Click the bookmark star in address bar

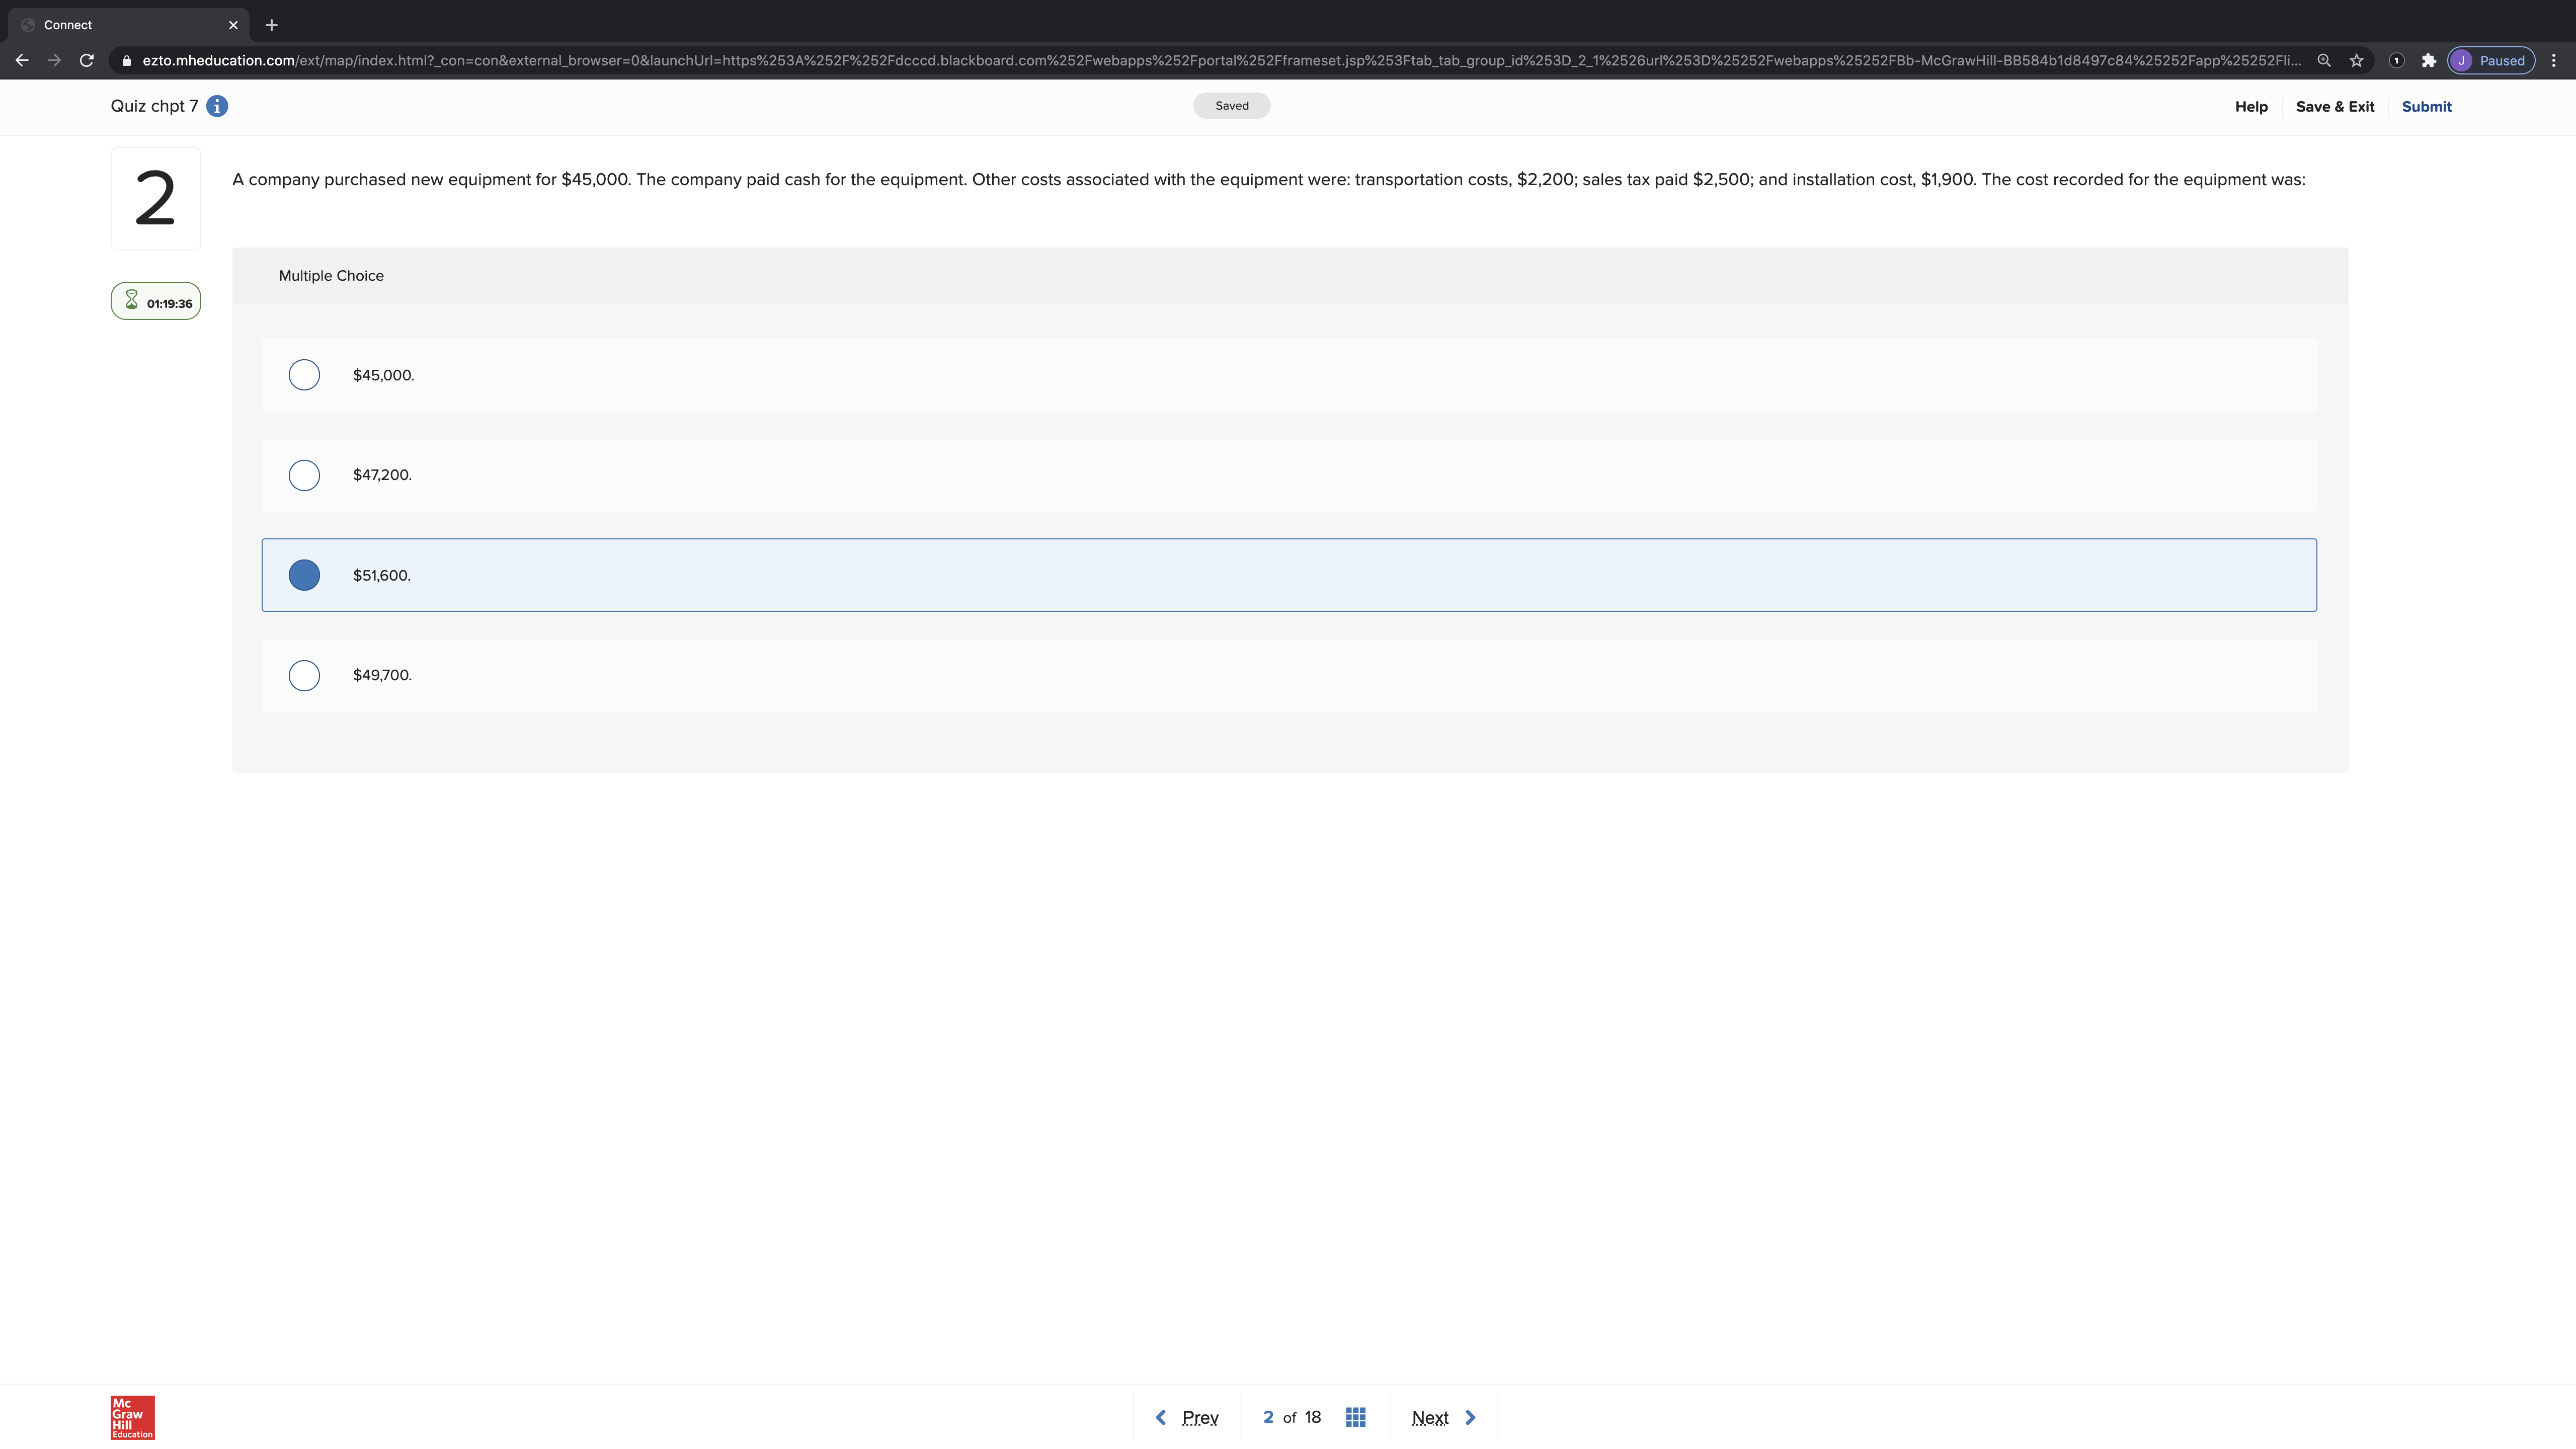point(2357,60)
